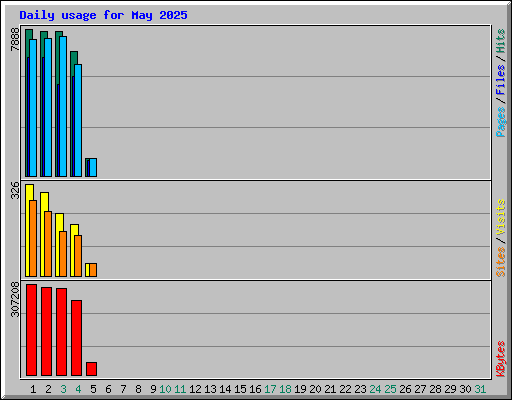512x400 pixels.
Task: Click the blue Files legend label
Action: tap(500, 79)
